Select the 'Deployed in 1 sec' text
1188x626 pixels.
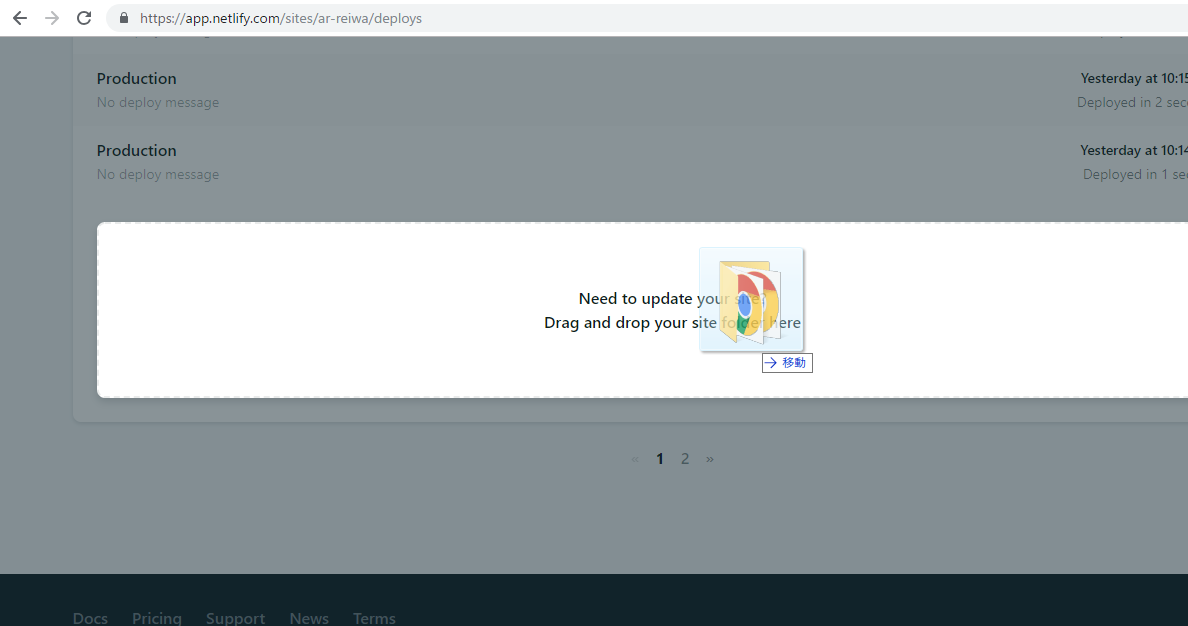[1135, 174]
